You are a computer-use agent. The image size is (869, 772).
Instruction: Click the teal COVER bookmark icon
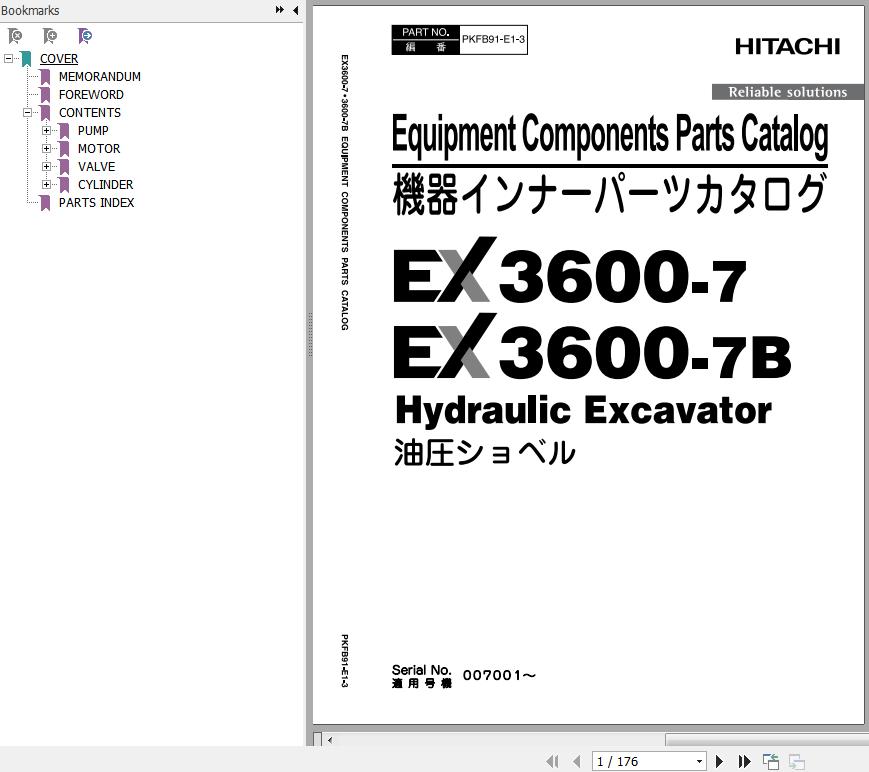tap(26, 59)
